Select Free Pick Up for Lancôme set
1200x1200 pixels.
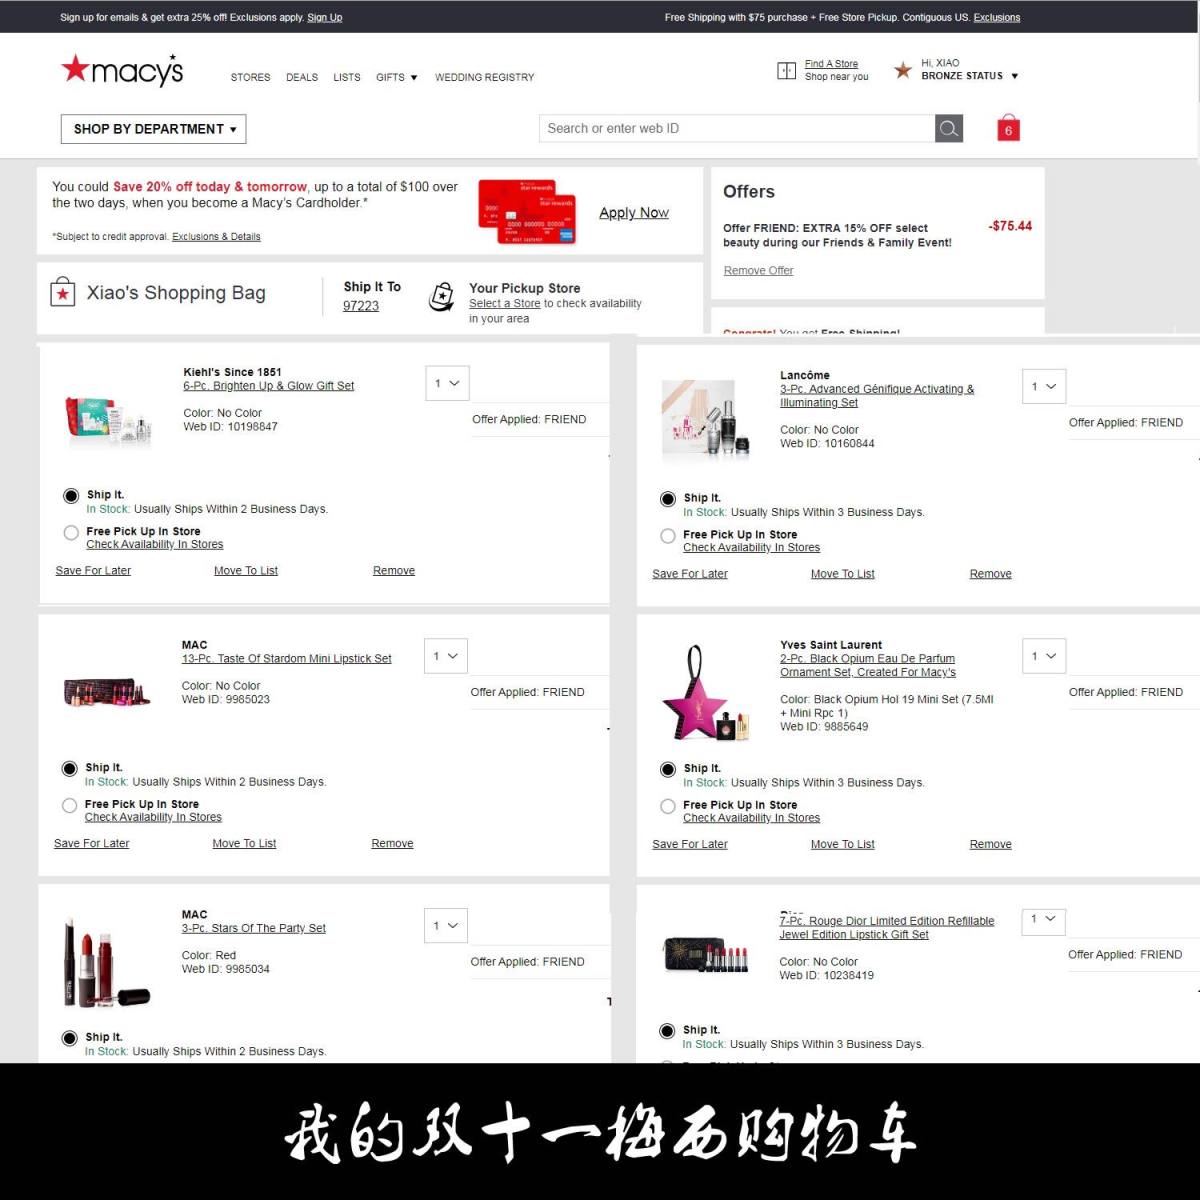[x=668, y=536]
